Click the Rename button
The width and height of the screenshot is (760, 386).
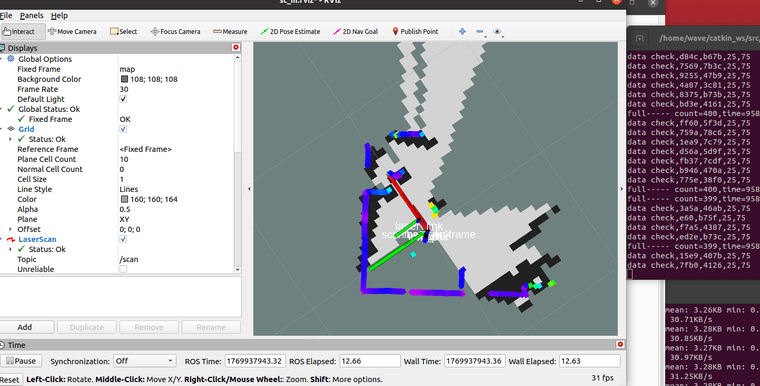pyautogui.click(x=211, y=327)
